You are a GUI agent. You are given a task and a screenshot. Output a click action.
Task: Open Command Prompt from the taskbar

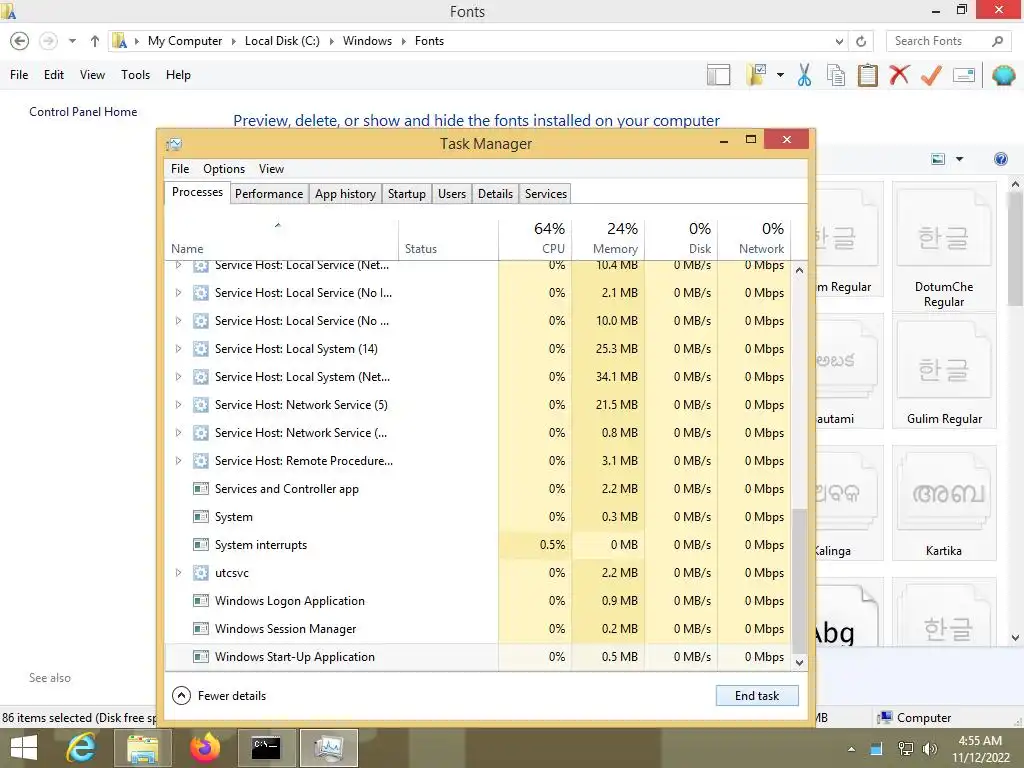click(266, 748)
